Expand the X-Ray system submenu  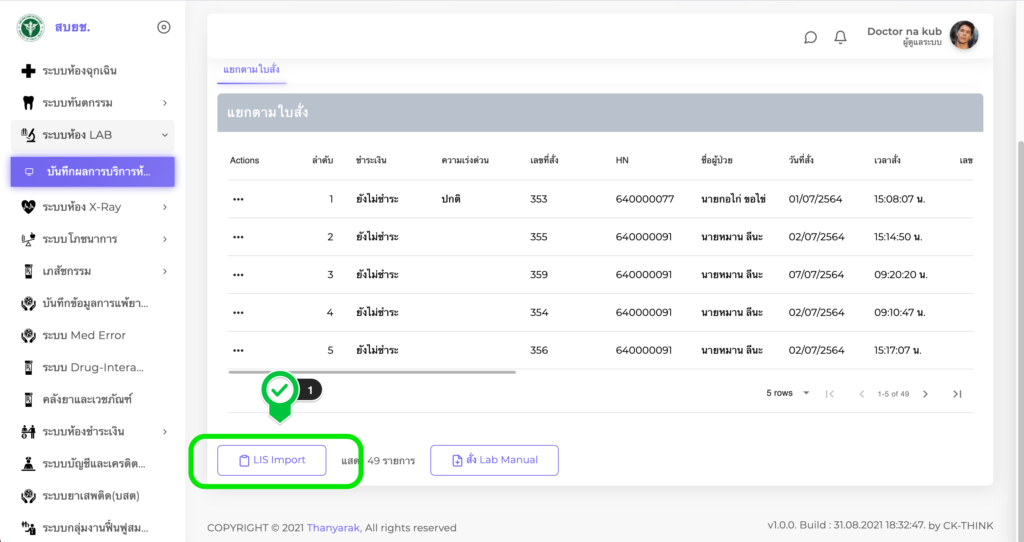tap(164, 207)
